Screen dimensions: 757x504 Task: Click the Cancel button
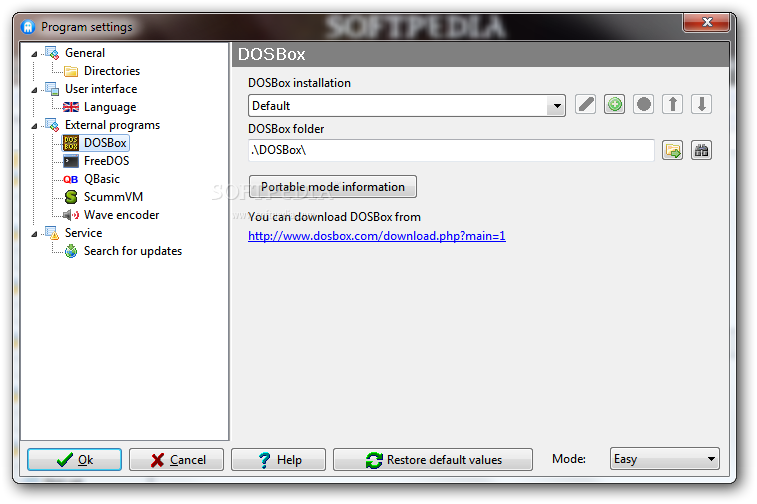click(x=176, y=460)
